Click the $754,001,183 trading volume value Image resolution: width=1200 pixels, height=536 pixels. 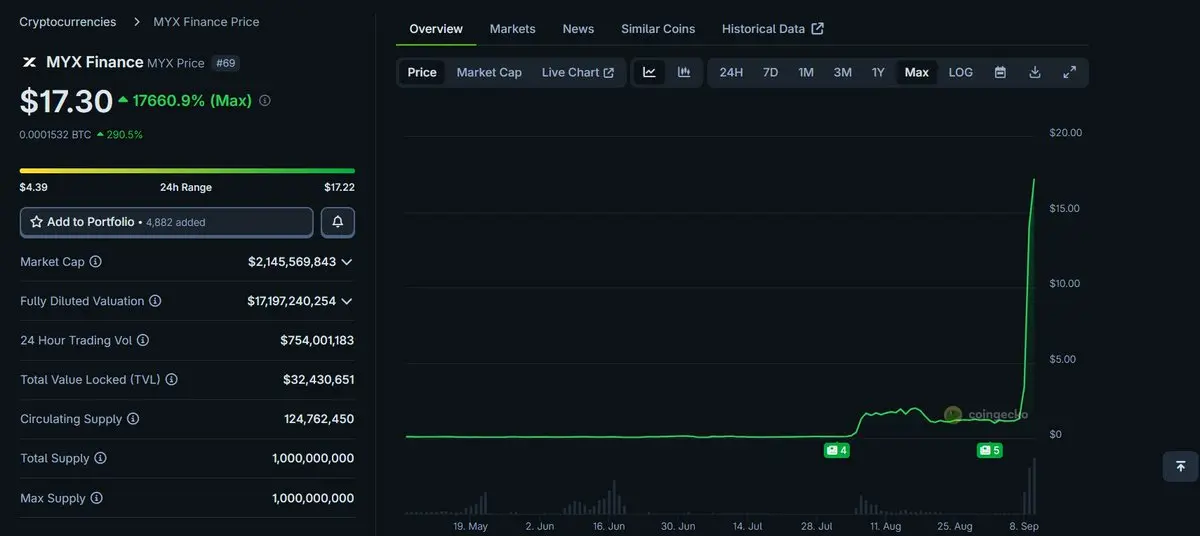tap(317, 340)
